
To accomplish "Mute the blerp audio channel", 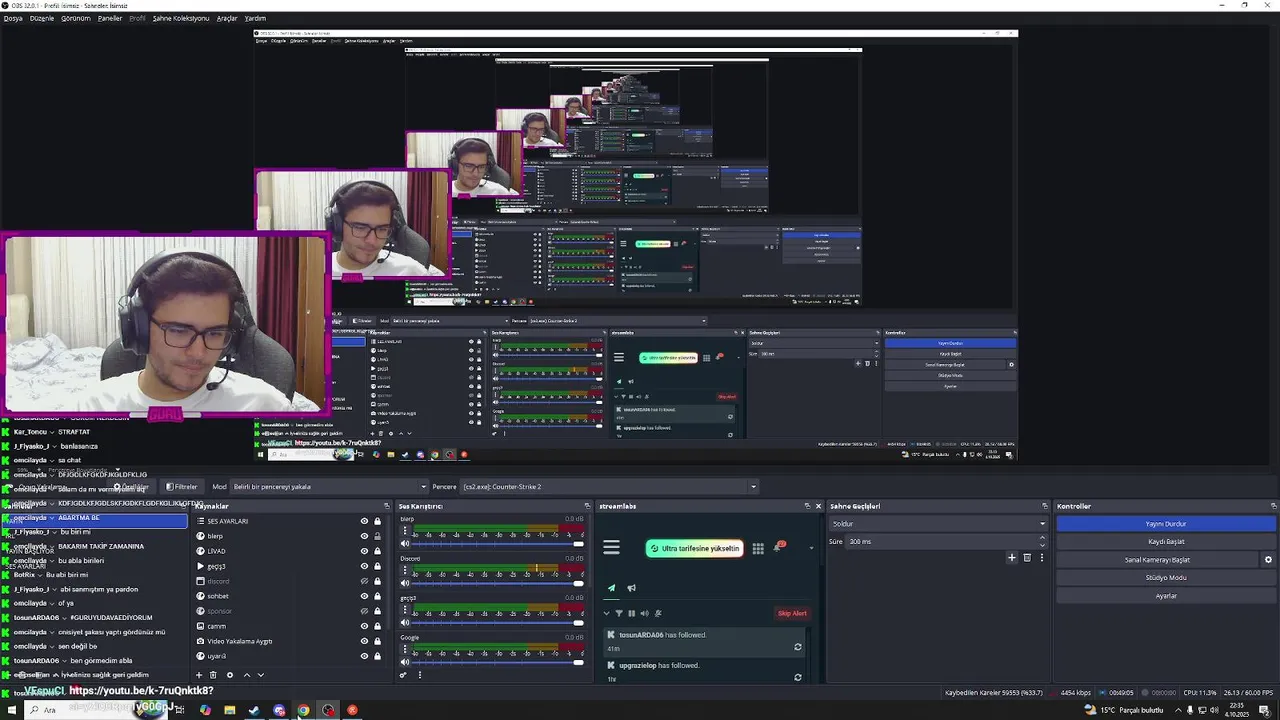I will coord(405,543).
